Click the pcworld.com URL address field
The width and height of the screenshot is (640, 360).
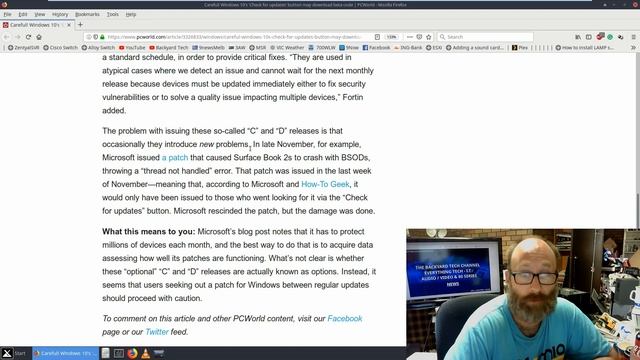235,37
